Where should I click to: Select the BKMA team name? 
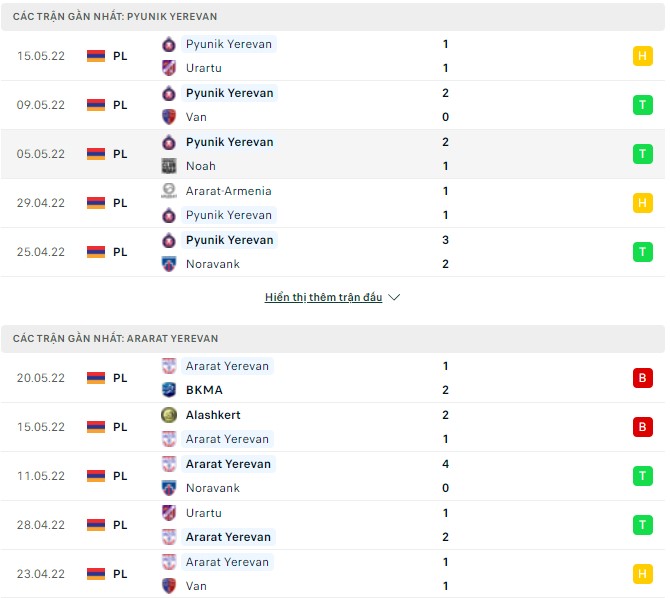(204, 390)
